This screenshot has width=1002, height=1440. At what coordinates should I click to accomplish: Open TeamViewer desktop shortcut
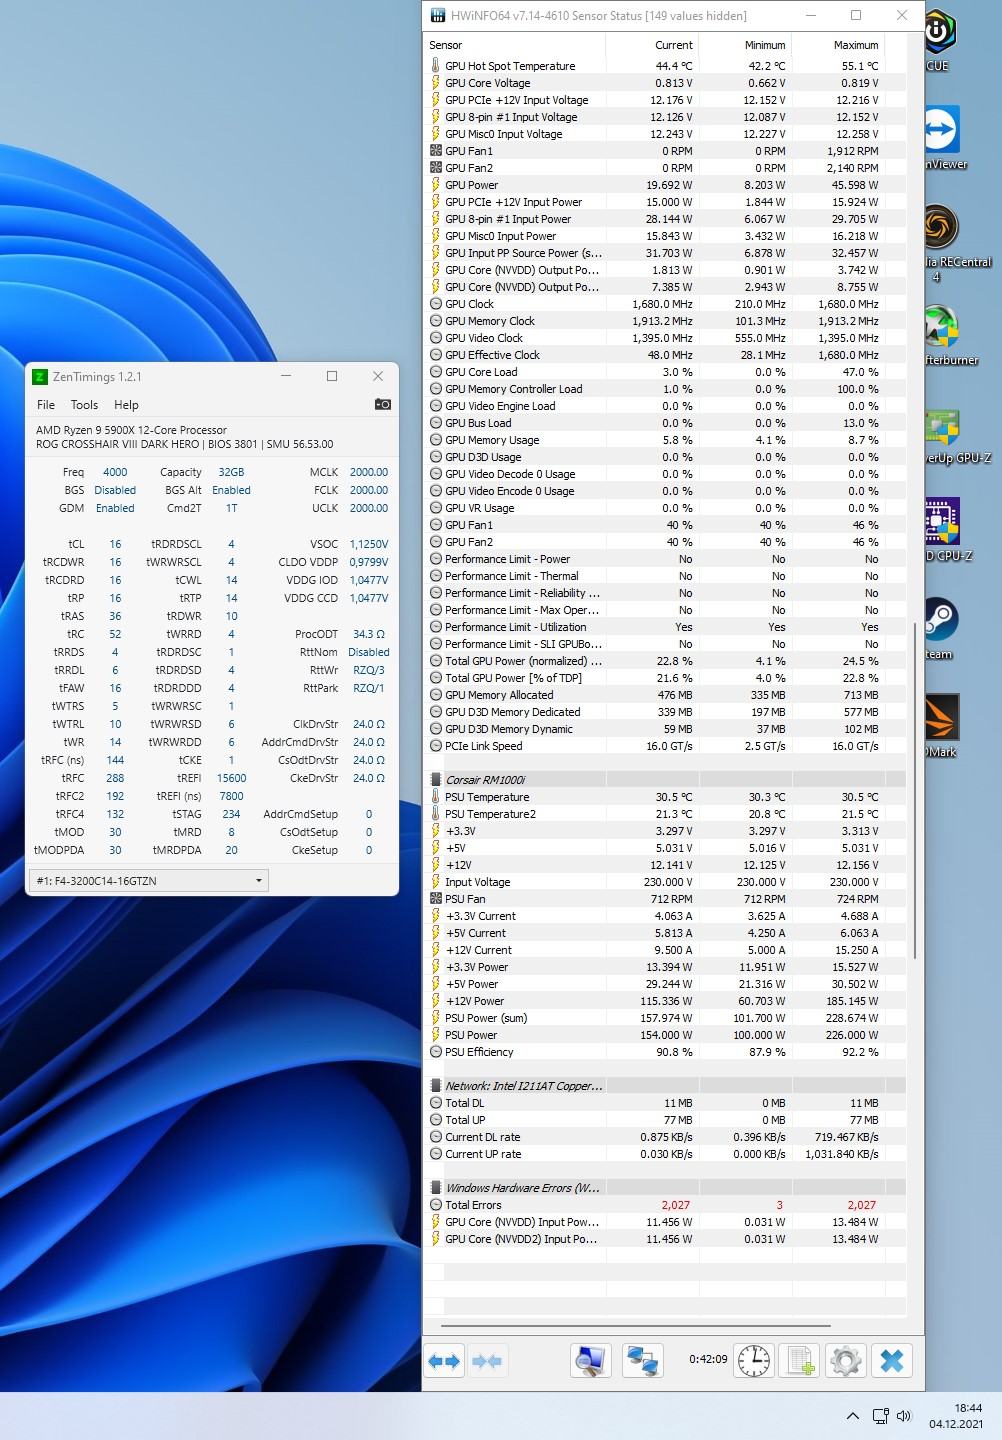coord(945,138)
